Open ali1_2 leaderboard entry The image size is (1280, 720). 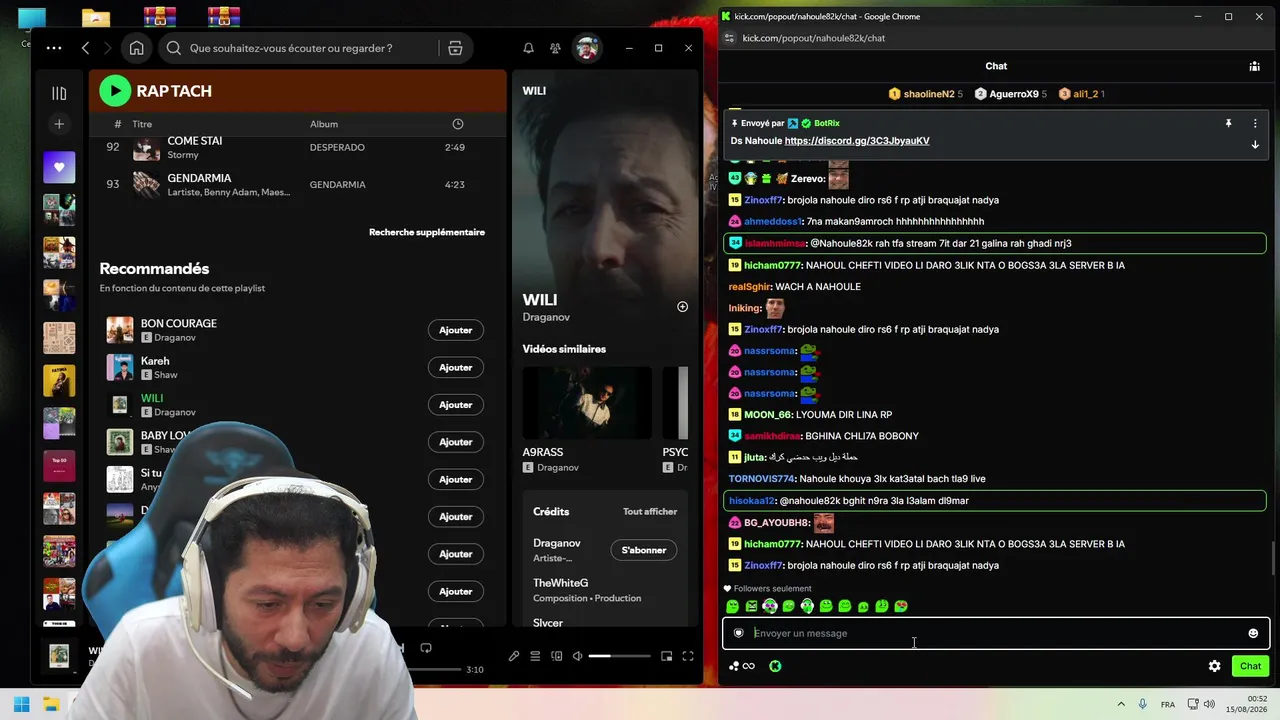pyautogui.click(x=1081, y=94)
